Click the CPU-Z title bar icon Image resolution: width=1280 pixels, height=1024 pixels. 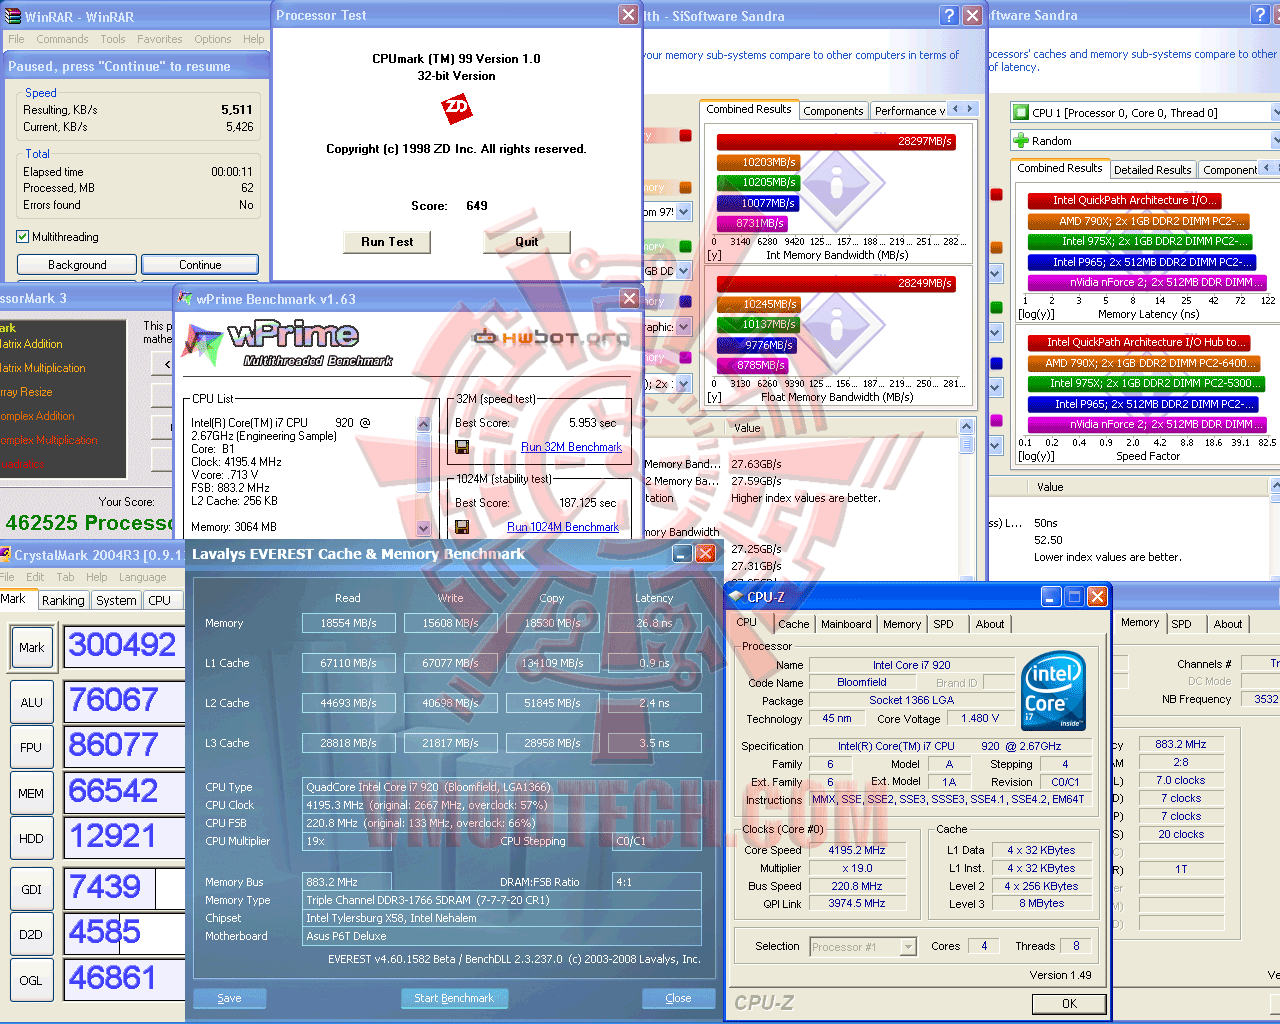pyautogui.click(x=737, y=597)
